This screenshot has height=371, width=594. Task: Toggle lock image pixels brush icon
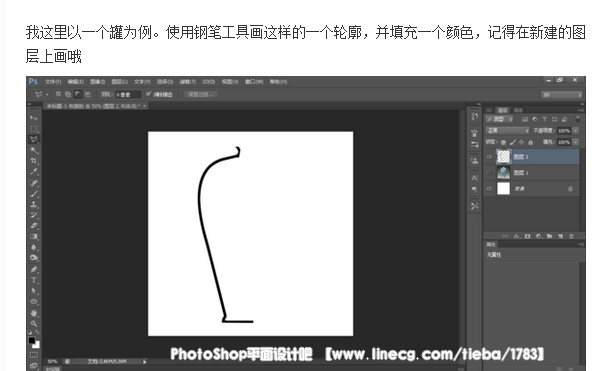[513, 142]
